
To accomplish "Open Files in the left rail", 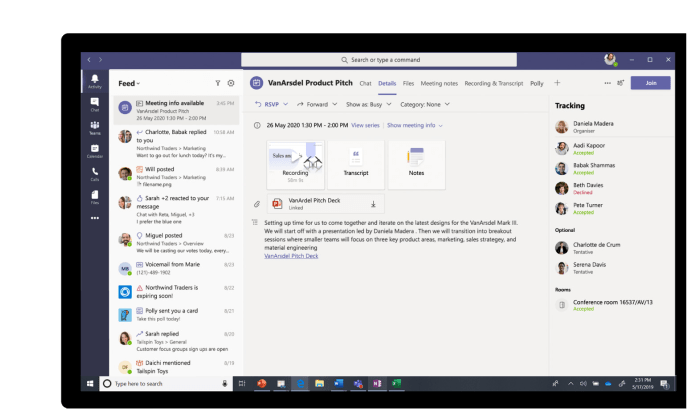I will (x=95, y=197).
